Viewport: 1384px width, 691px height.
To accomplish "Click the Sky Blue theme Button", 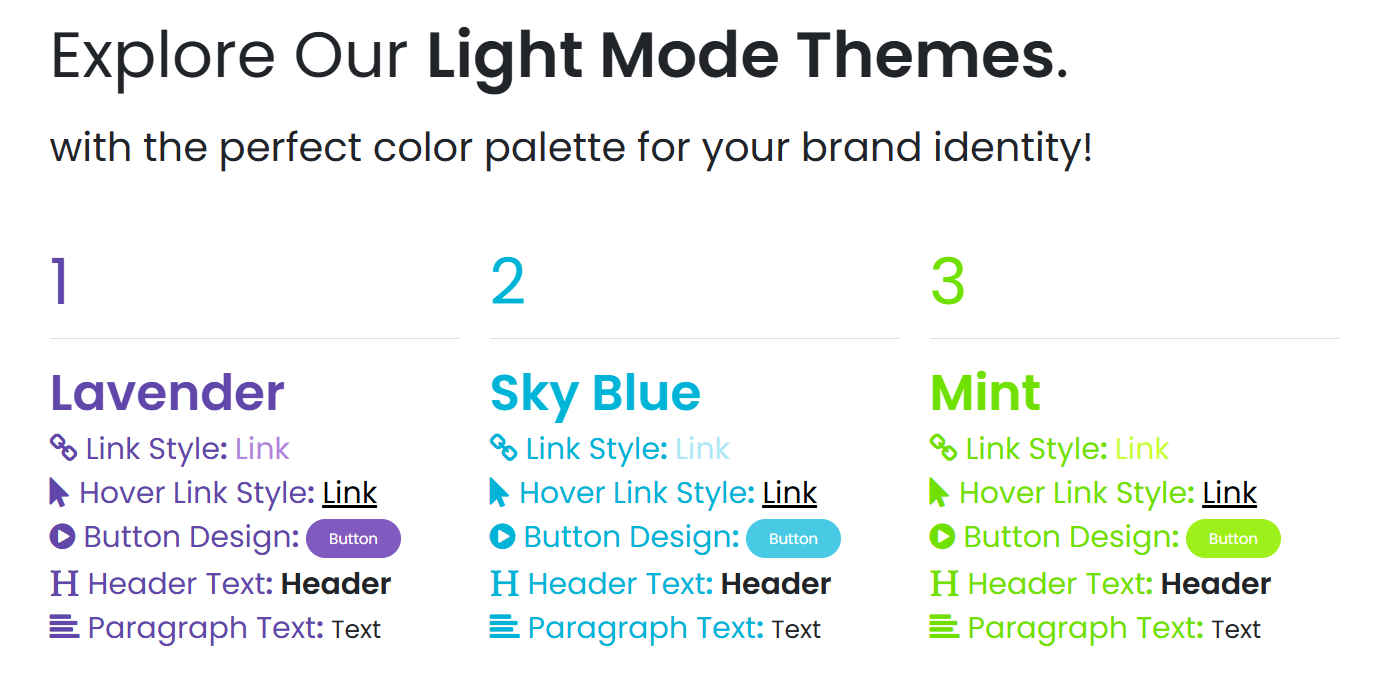I will 793,538.
